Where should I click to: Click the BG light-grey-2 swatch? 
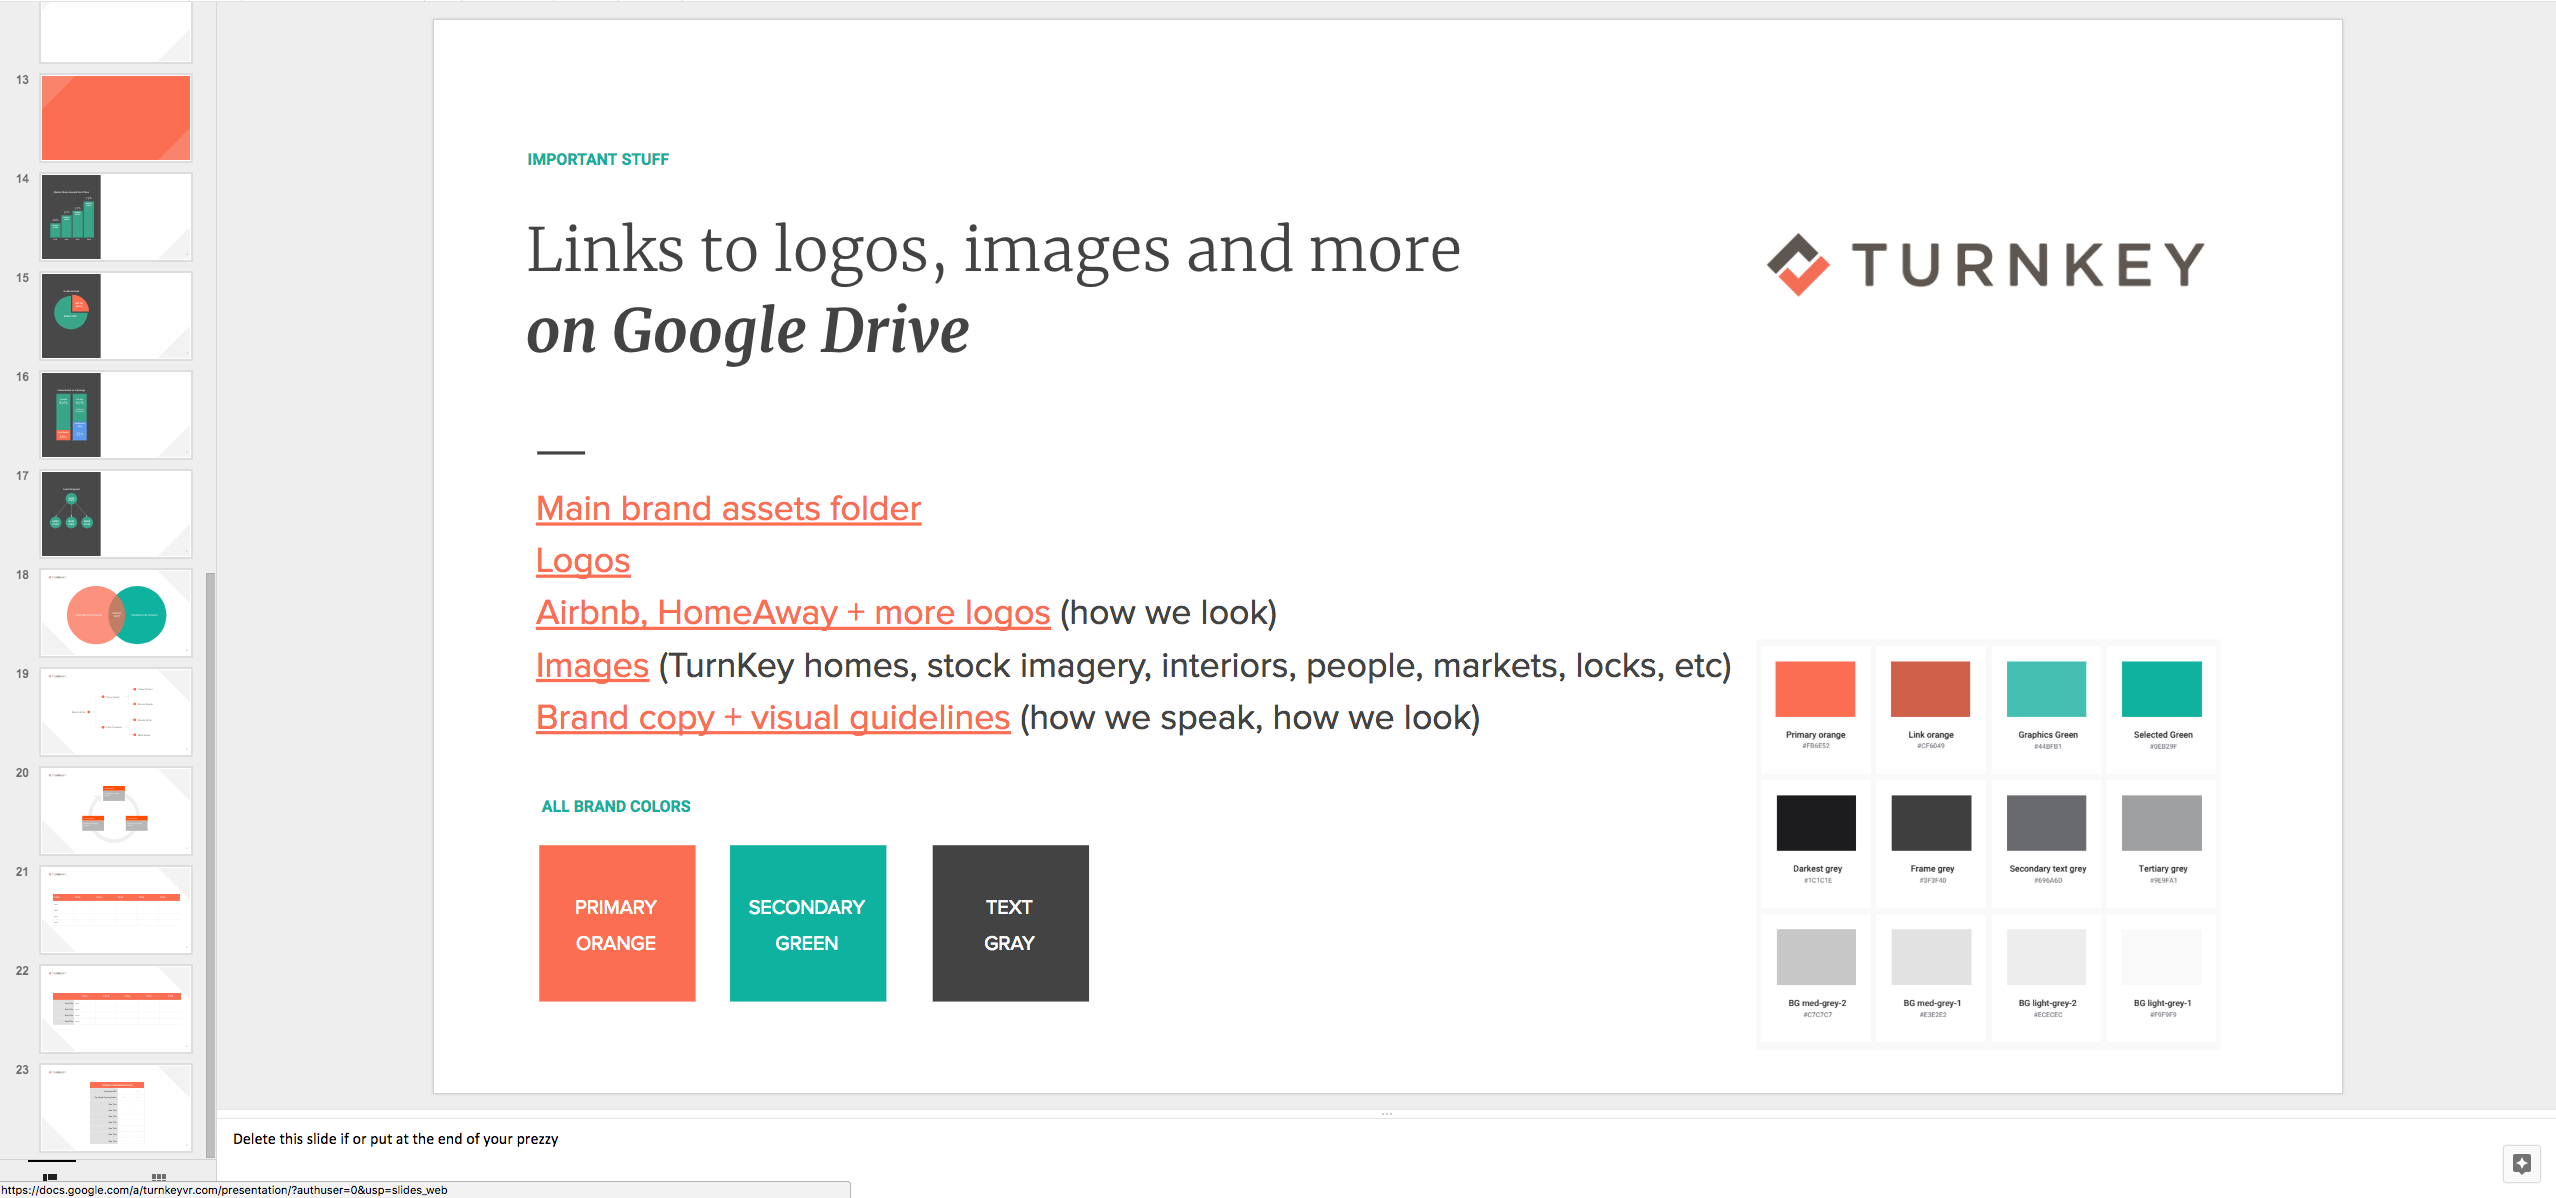click(2046, 957)
